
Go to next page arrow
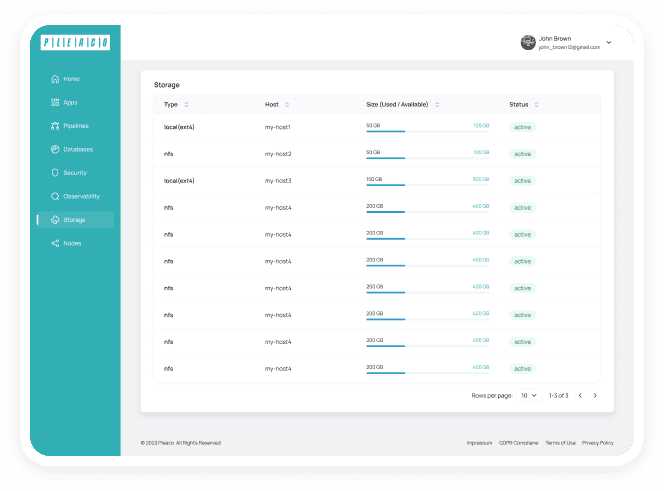(595, 395)
